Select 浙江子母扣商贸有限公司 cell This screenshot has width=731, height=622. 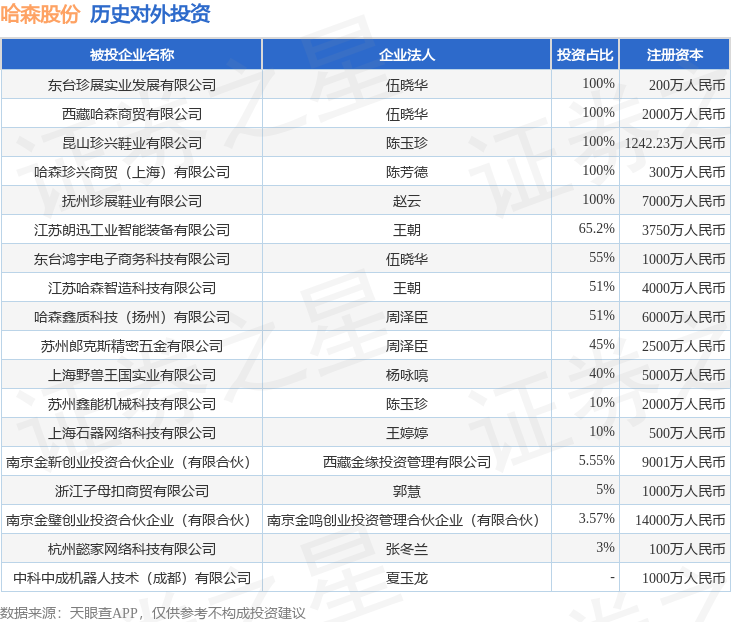132,491
